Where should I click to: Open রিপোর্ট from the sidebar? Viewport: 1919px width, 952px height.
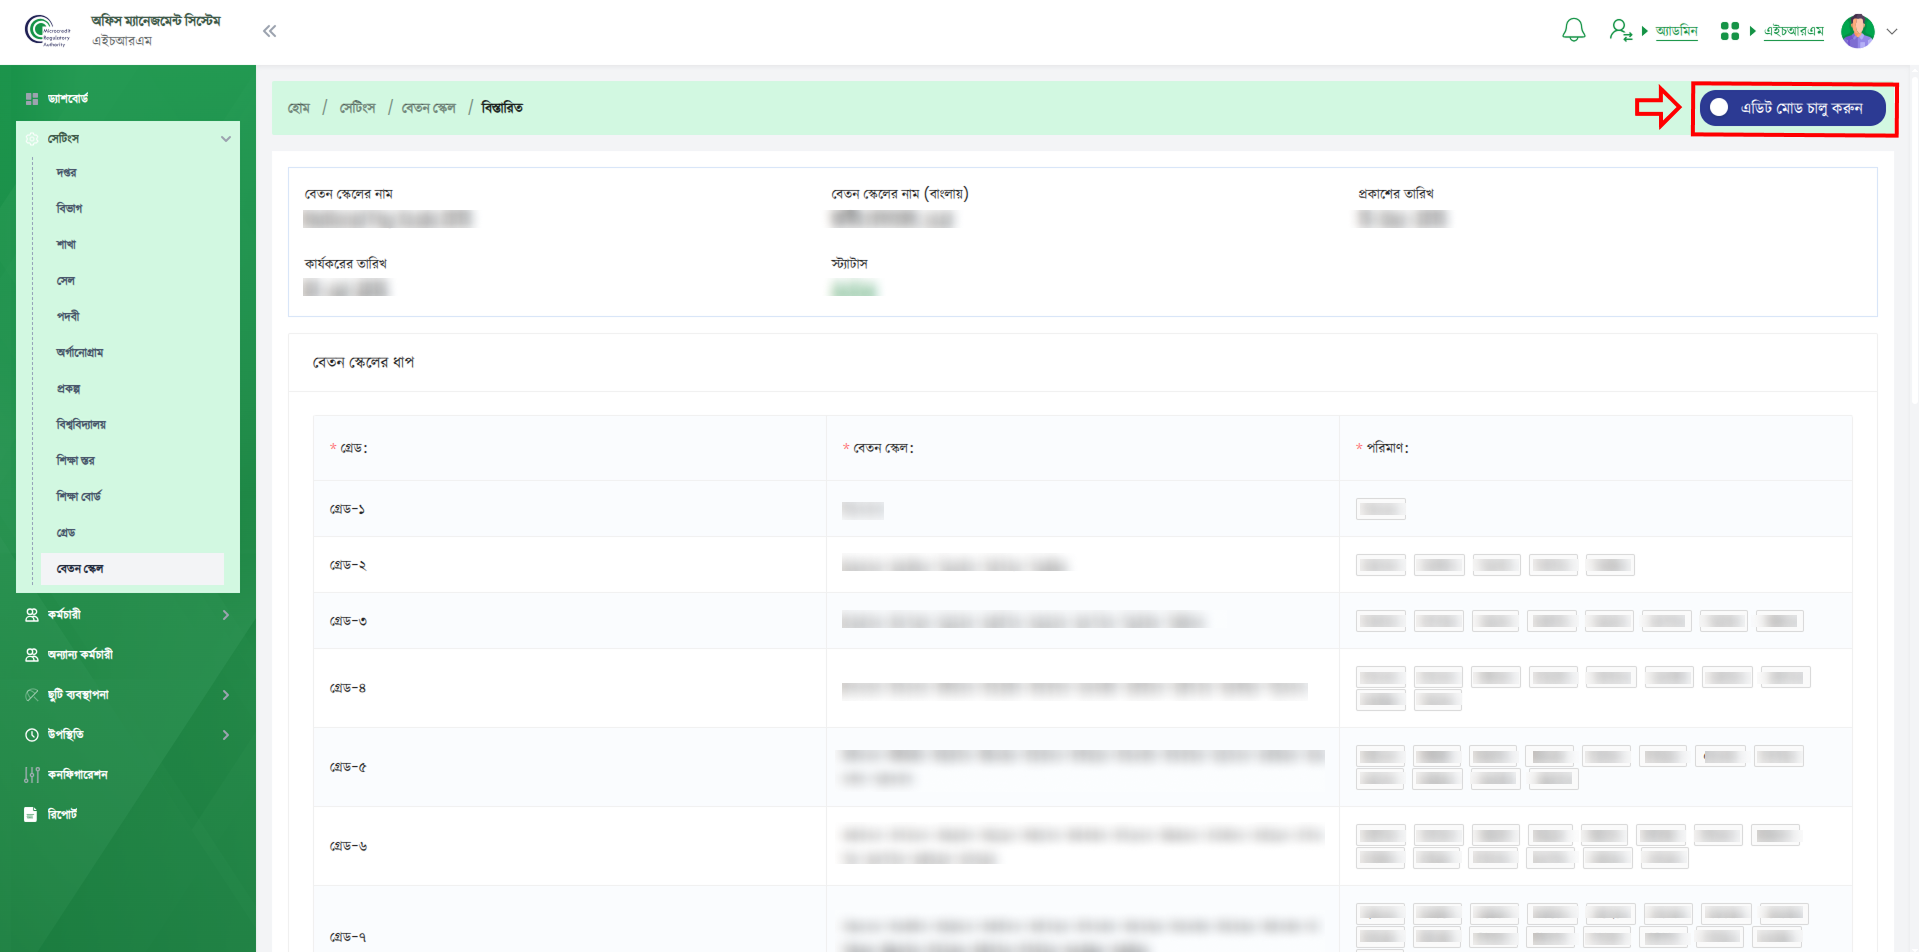click(62, 814)
